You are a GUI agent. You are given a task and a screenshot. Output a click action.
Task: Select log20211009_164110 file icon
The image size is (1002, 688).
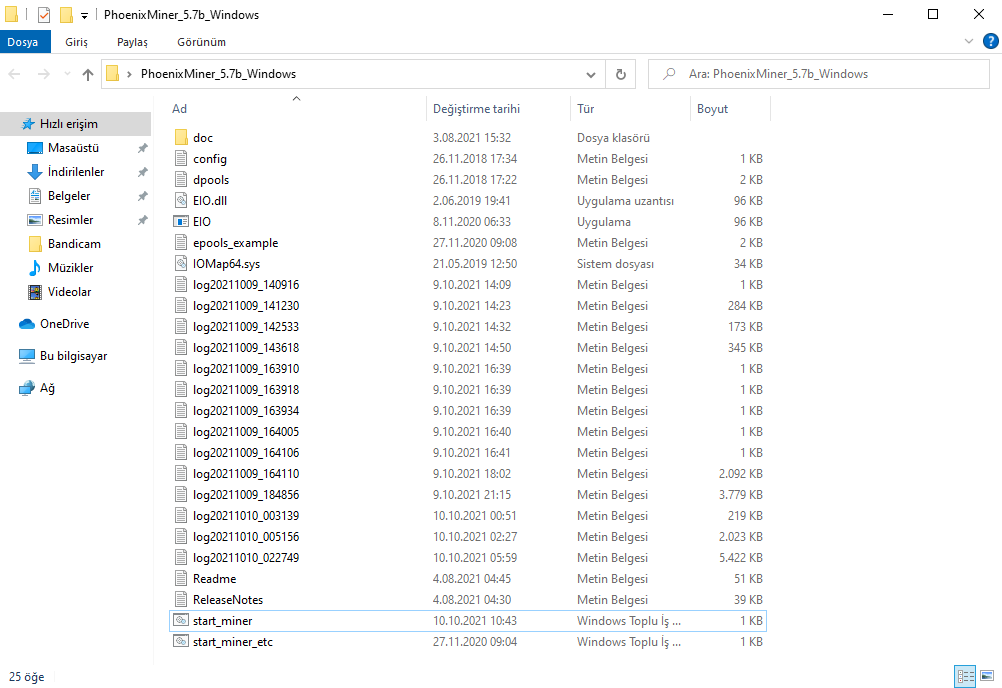click(181, 474)
